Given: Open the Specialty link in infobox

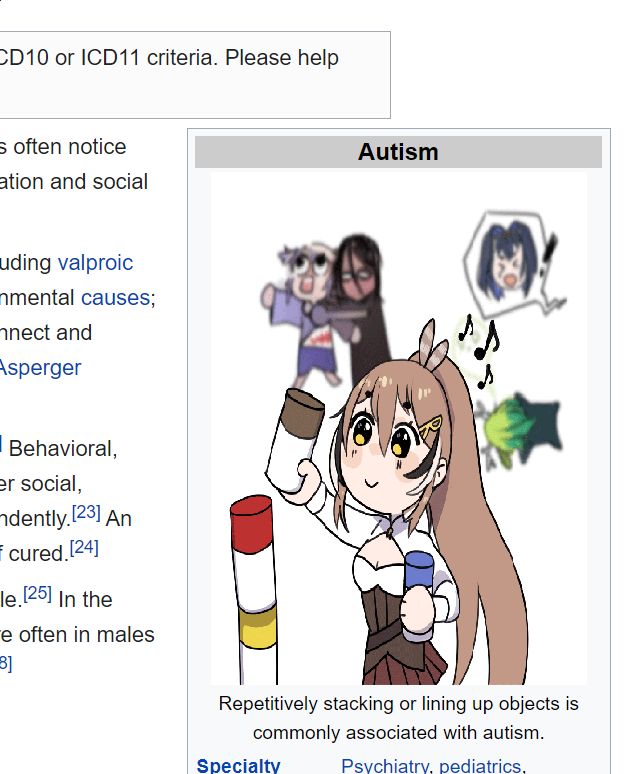Looking at the screenshot, I should tap(238, 766).
